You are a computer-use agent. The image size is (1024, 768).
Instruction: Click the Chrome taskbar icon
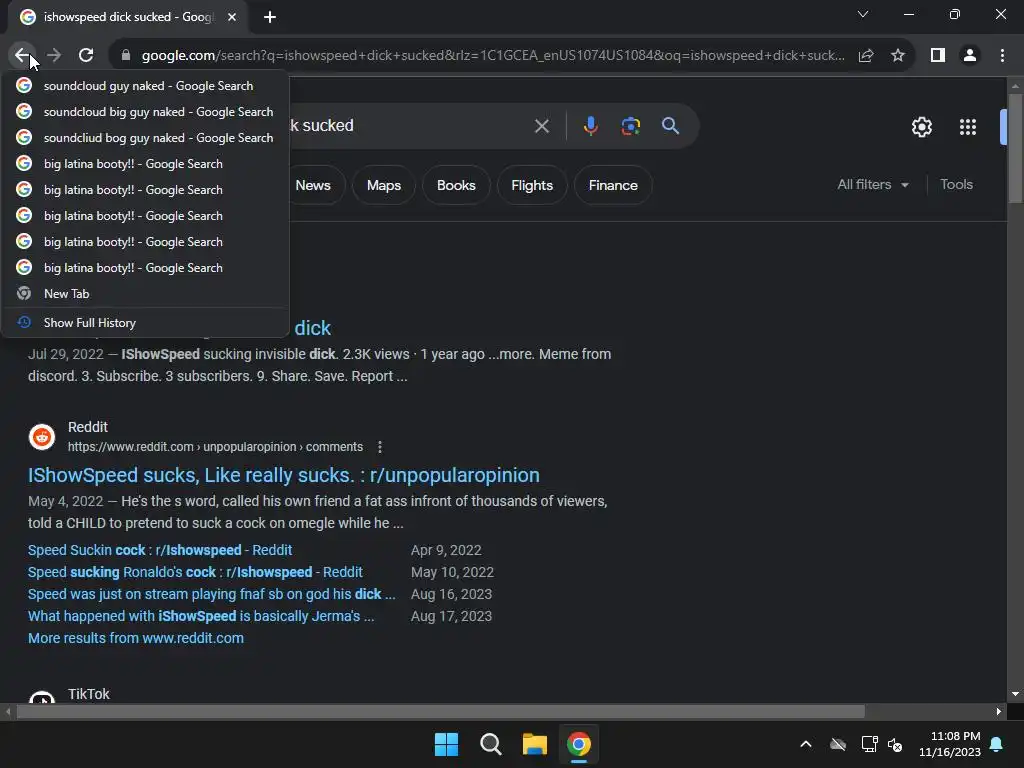[579, 744]
